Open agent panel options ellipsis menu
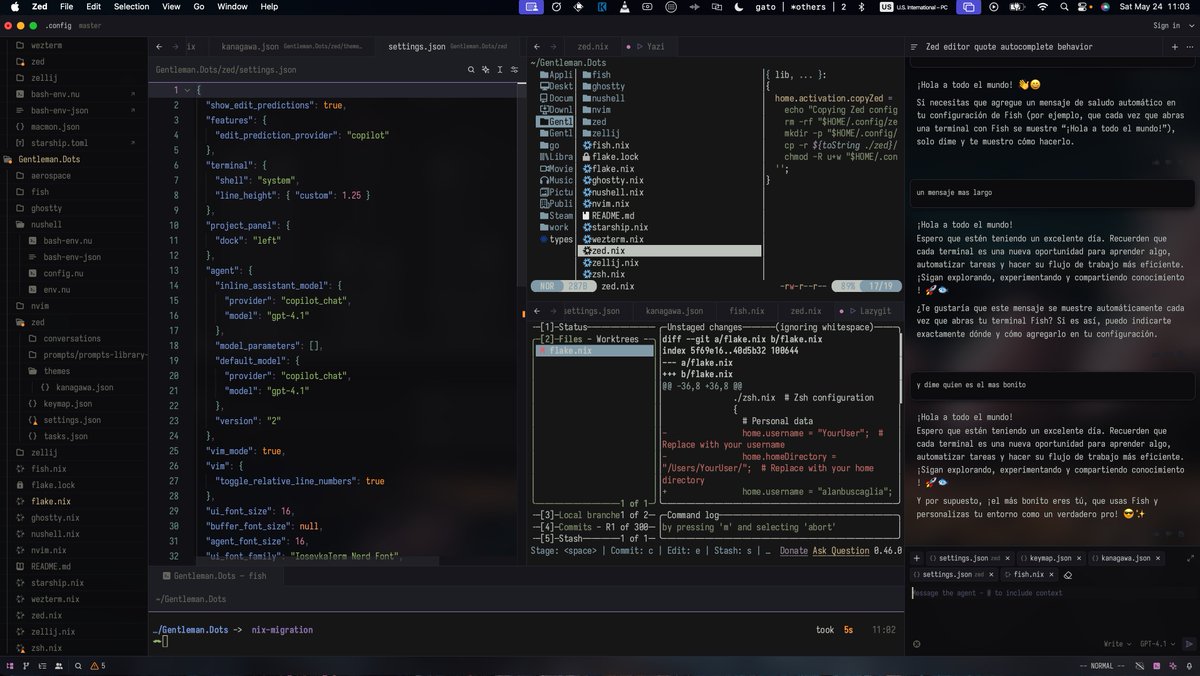Viewport: 1200px width, 676px height. pos(1190,46)
